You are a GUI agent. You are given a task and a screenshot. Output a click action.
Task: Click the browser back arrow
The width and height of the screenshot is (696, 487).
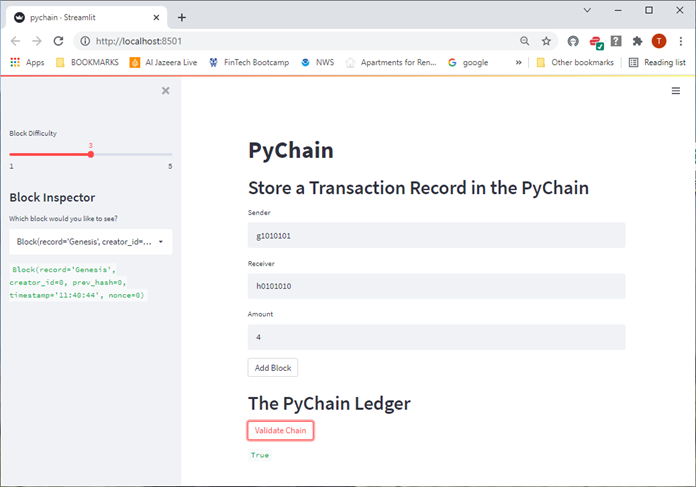[x=16, y=41]
